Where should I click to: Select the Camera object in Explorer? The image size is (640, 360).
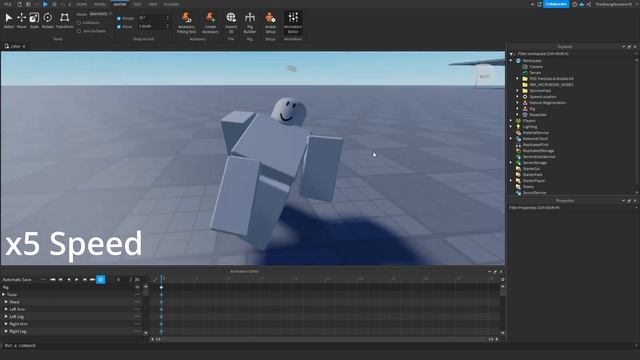(536, 67)
